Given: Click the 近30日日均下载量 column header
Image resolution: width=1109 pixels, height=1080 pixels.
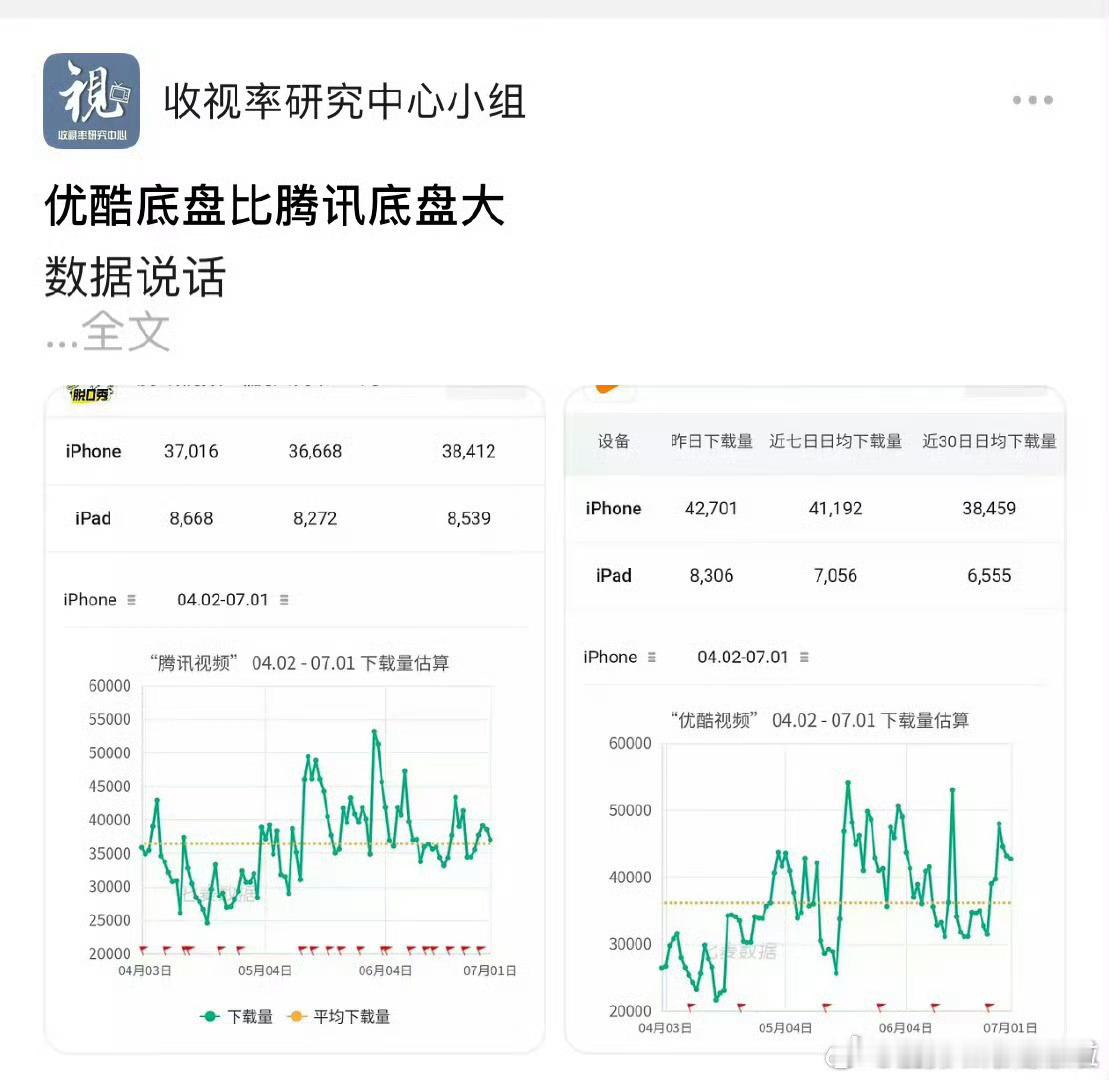Looking at the screenshot, I should (989, 441).
